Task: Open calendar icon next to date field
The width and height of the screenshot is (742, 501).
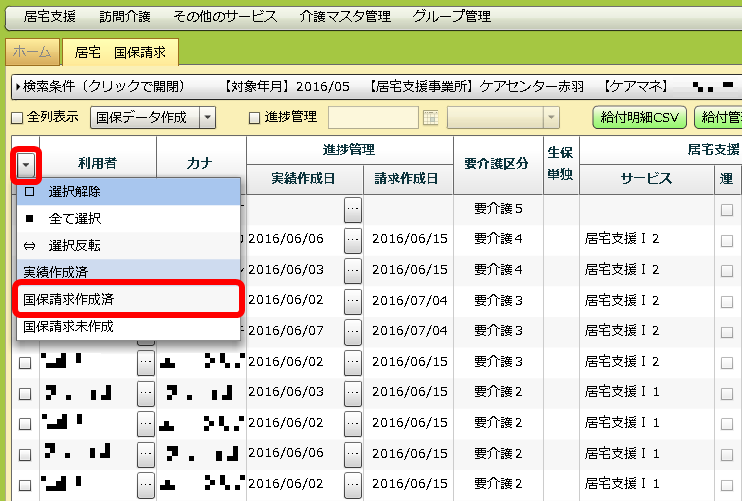Action: [431, 118]
